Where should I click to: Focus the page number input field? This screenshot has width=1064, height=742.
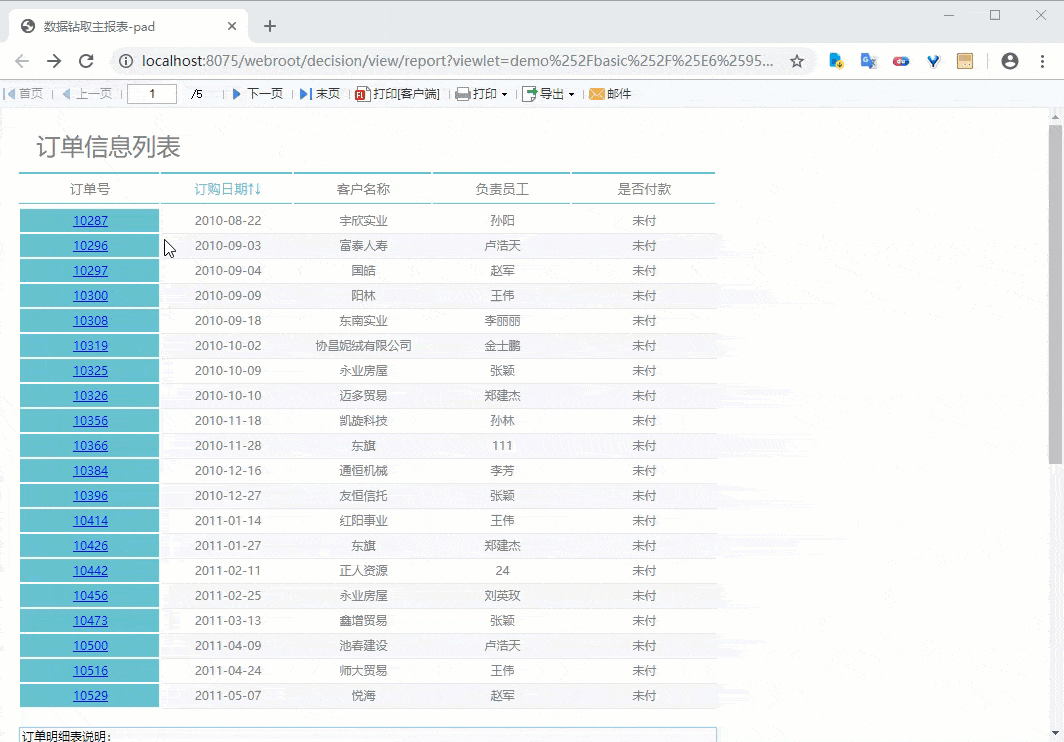click(152, 94)
